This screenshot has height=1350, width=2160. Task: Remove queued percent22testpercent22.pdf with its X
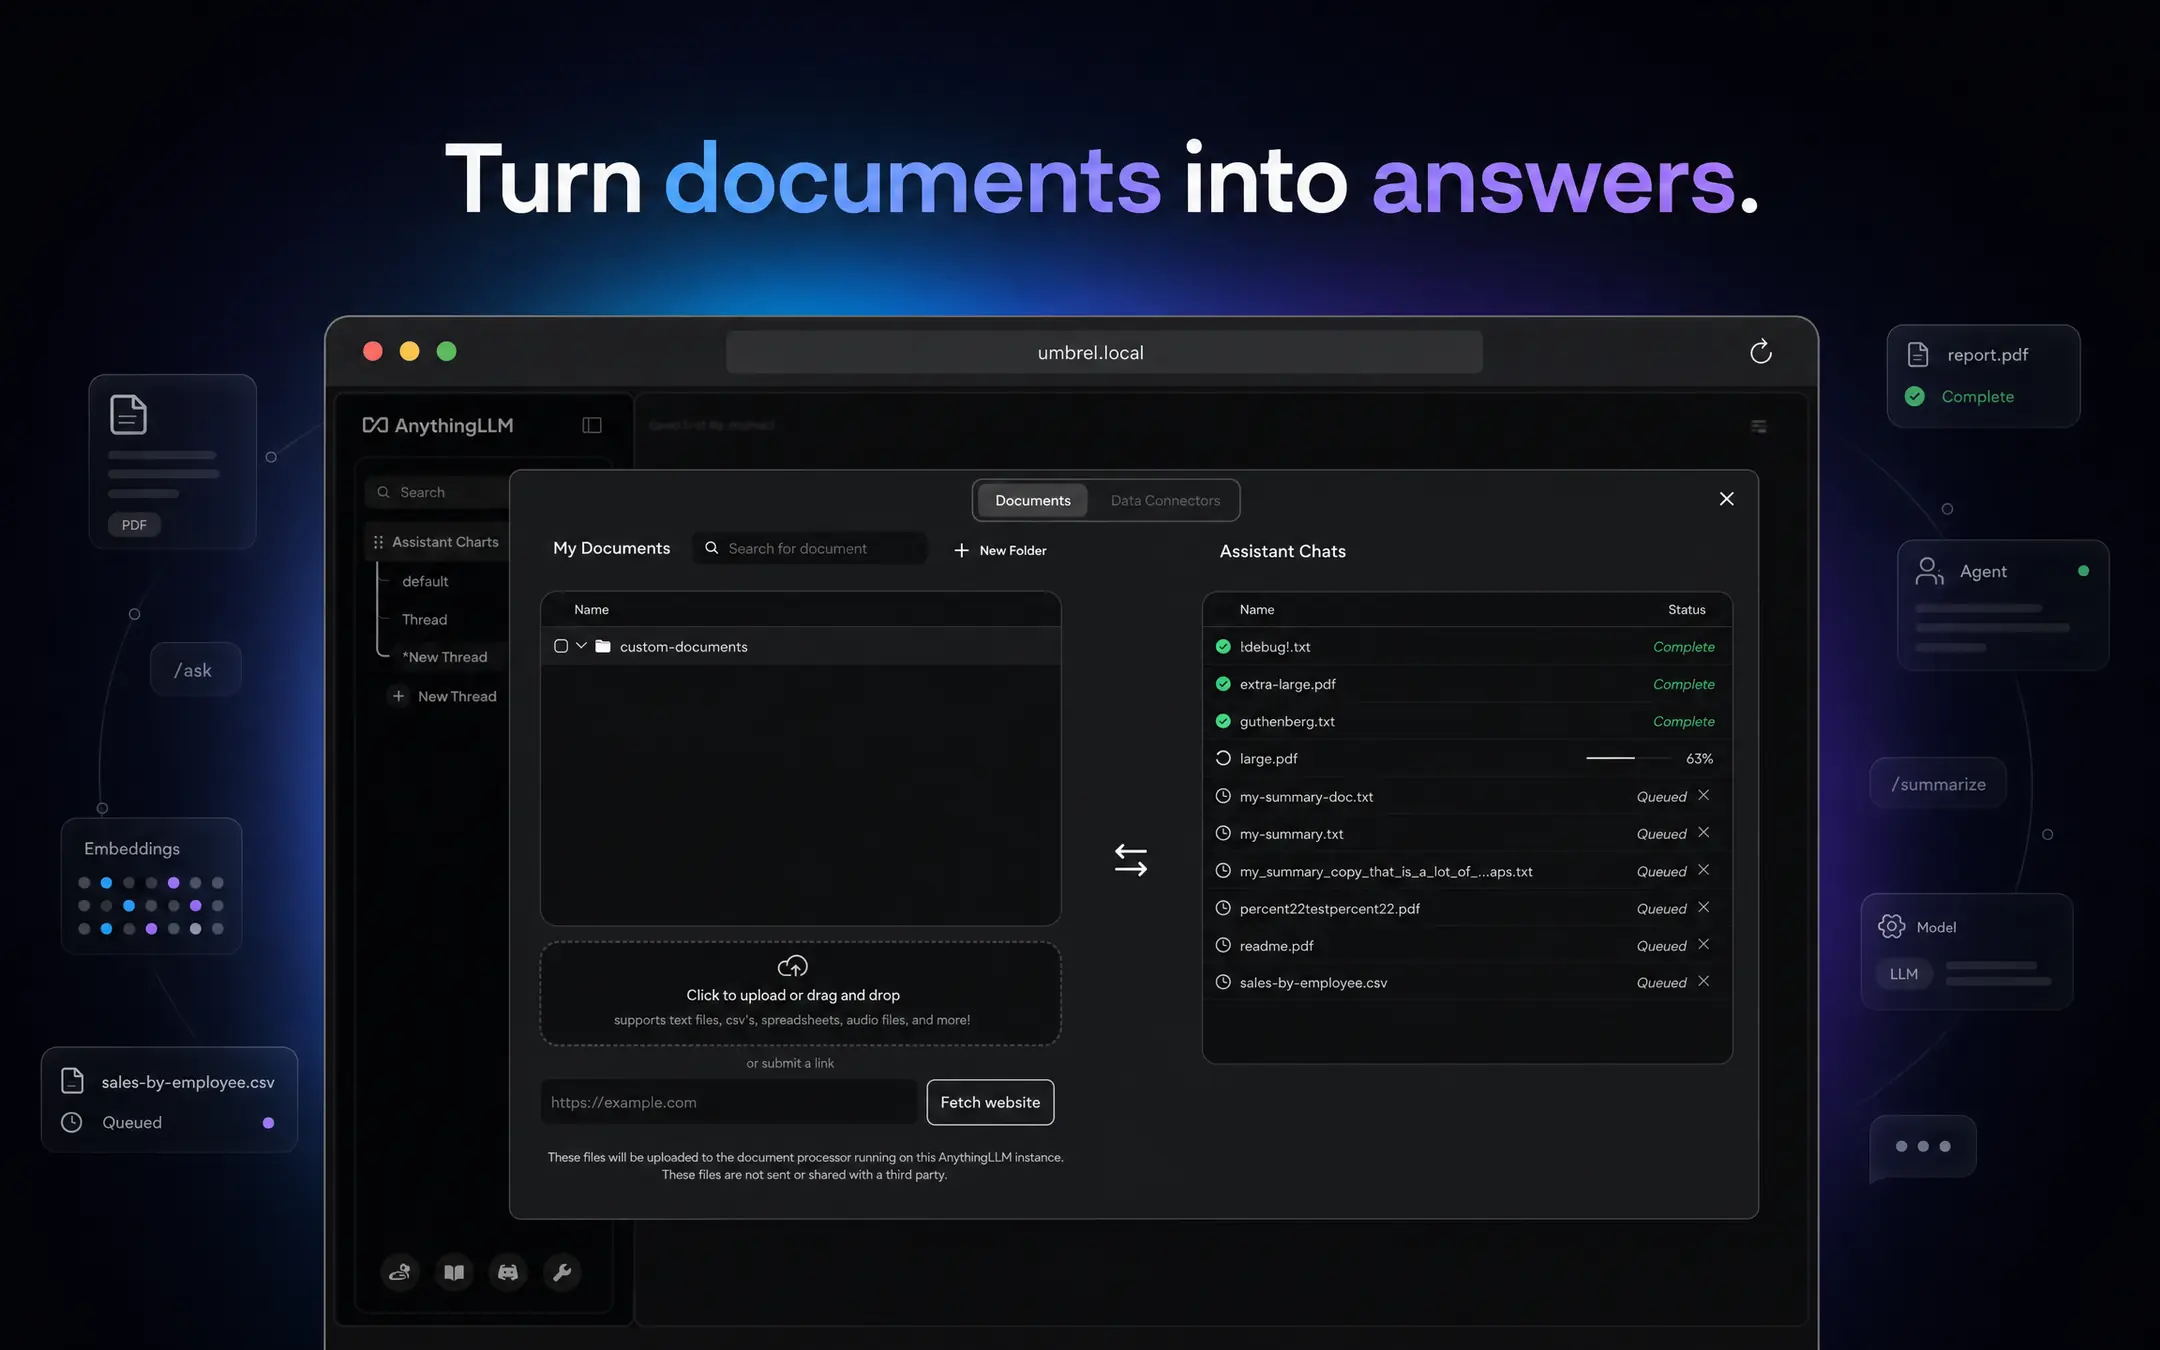[1704, 907]
